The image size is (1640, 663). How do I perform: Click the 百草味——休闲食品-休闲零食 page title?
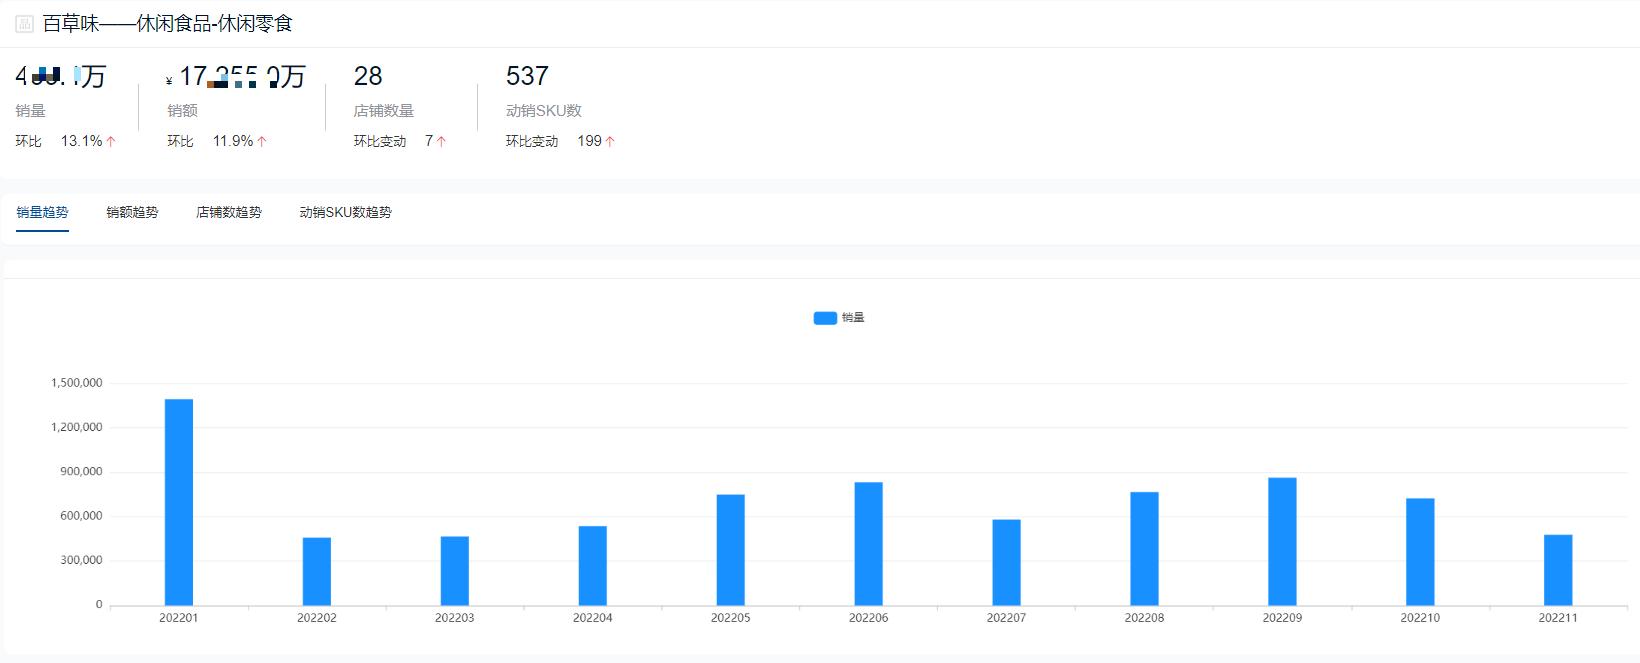168,24
